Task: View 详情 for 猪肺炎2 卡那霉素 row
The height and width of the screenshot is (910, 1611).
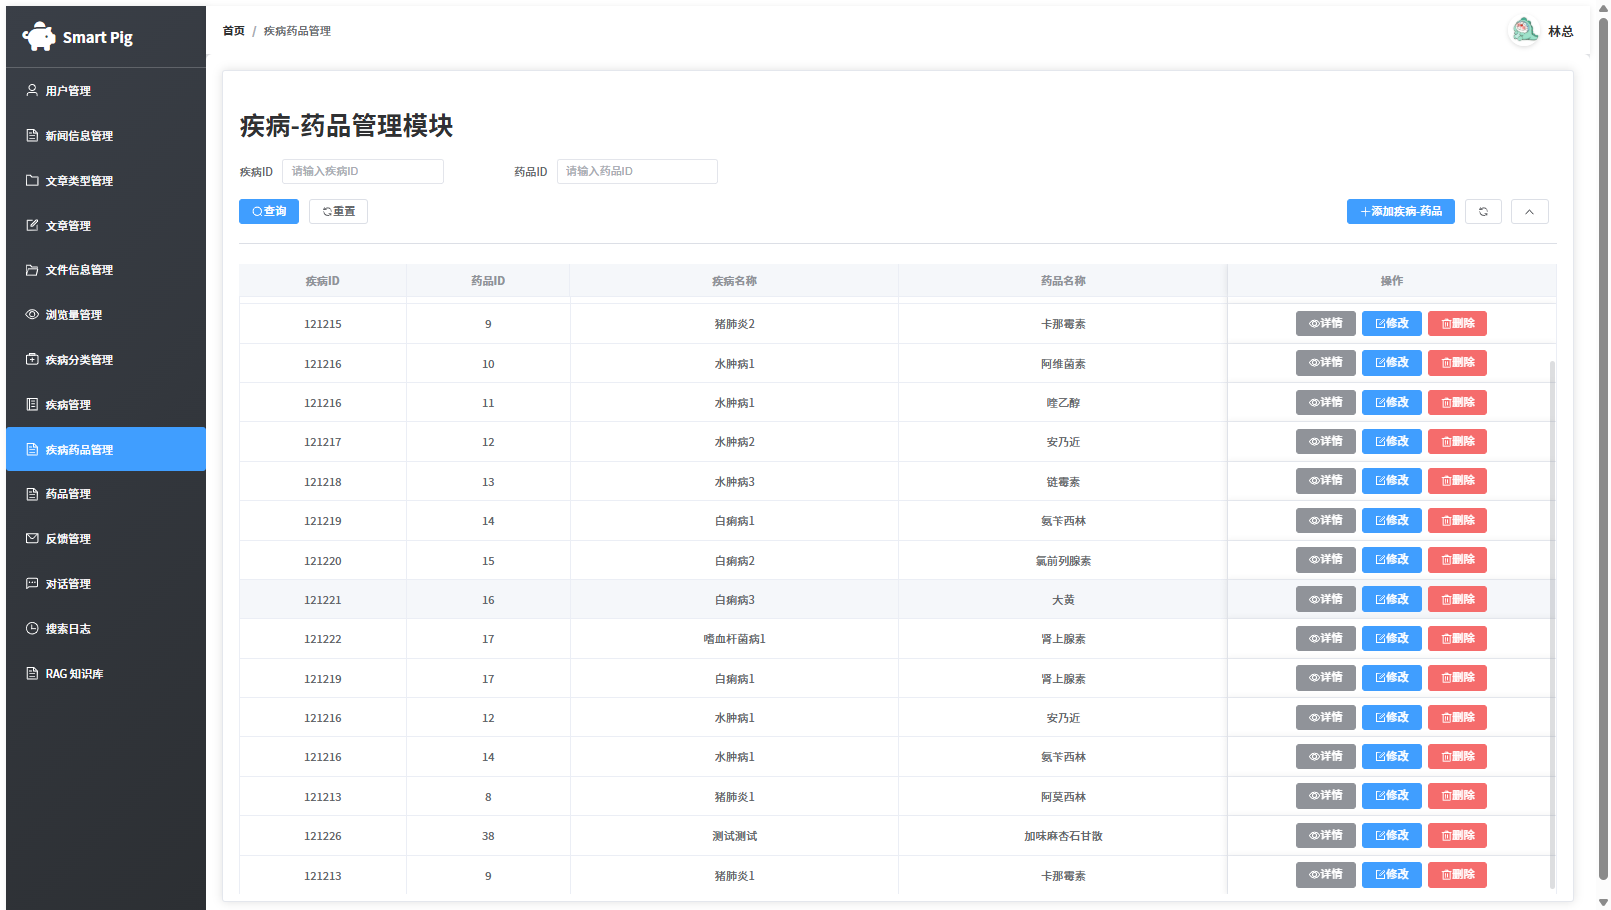Action: (1326, 323)
